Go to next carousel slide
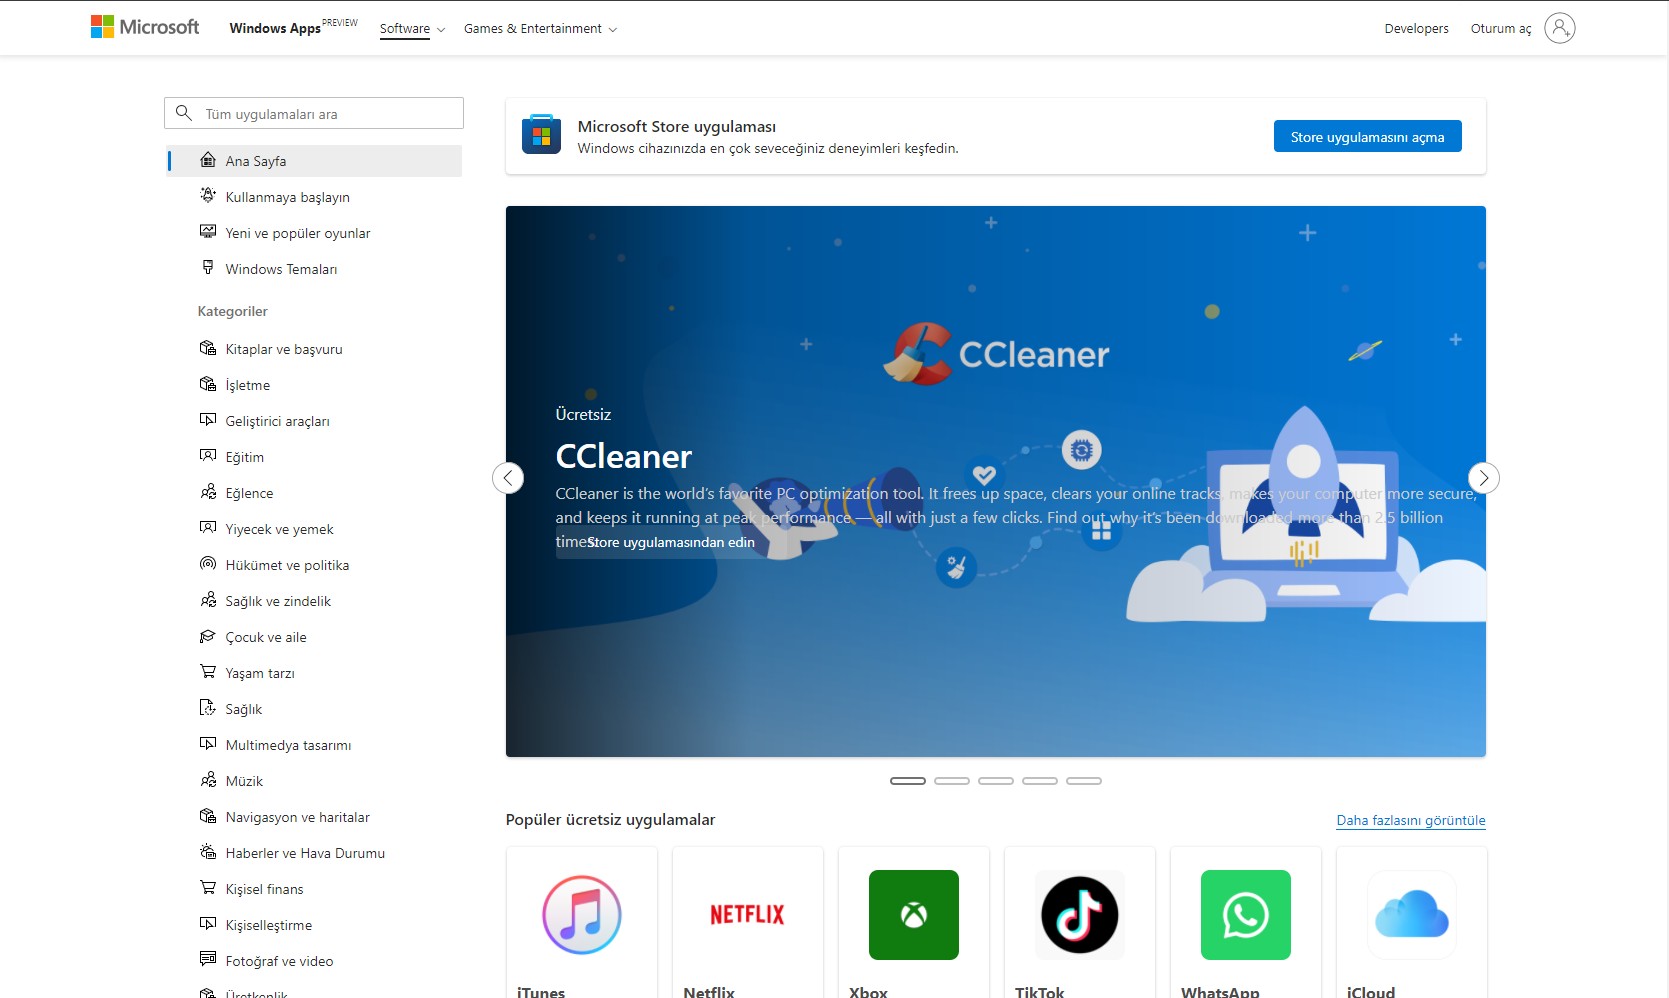 click(x=1484, y=478)
